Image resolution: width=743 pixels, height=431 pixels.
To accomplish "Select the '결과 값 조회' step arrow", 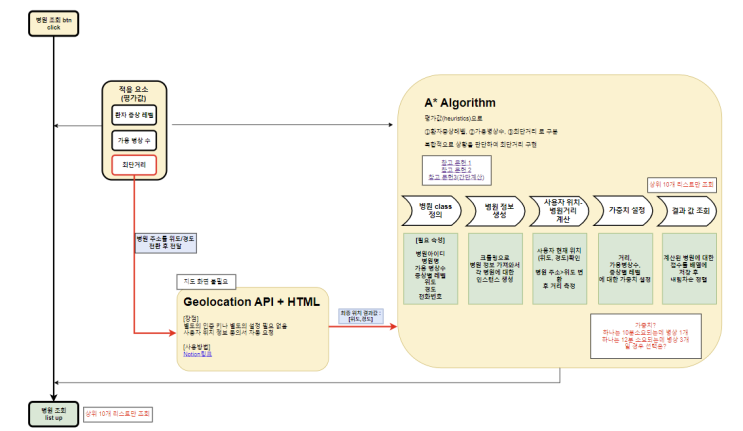I will point(687,211).
